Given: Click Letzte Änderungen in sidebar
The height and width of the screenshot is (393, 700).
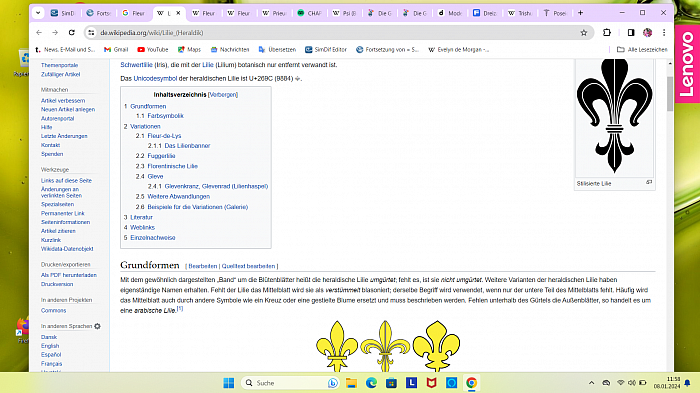Looking at the screenshot, I should [x=64, y=136].
